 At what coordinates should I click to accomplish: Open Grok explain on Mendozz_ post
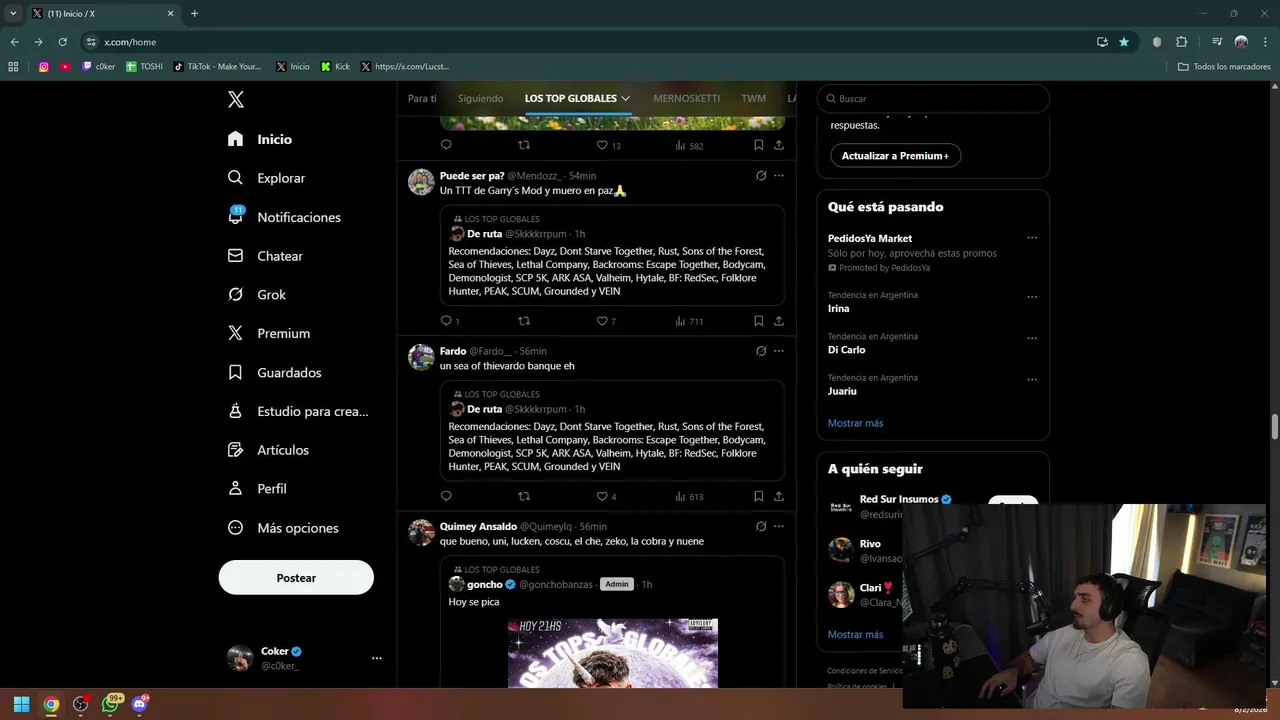(x=761, y=176)
